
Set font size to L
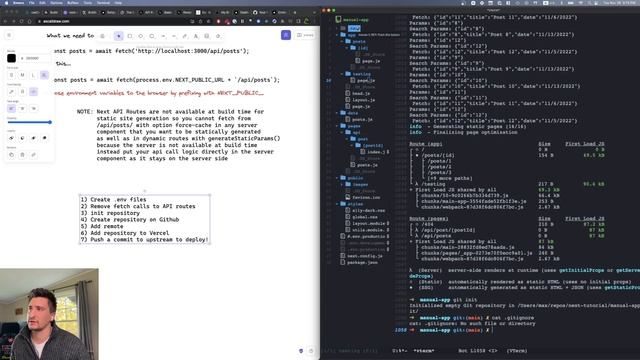click(x=33, y=75)
